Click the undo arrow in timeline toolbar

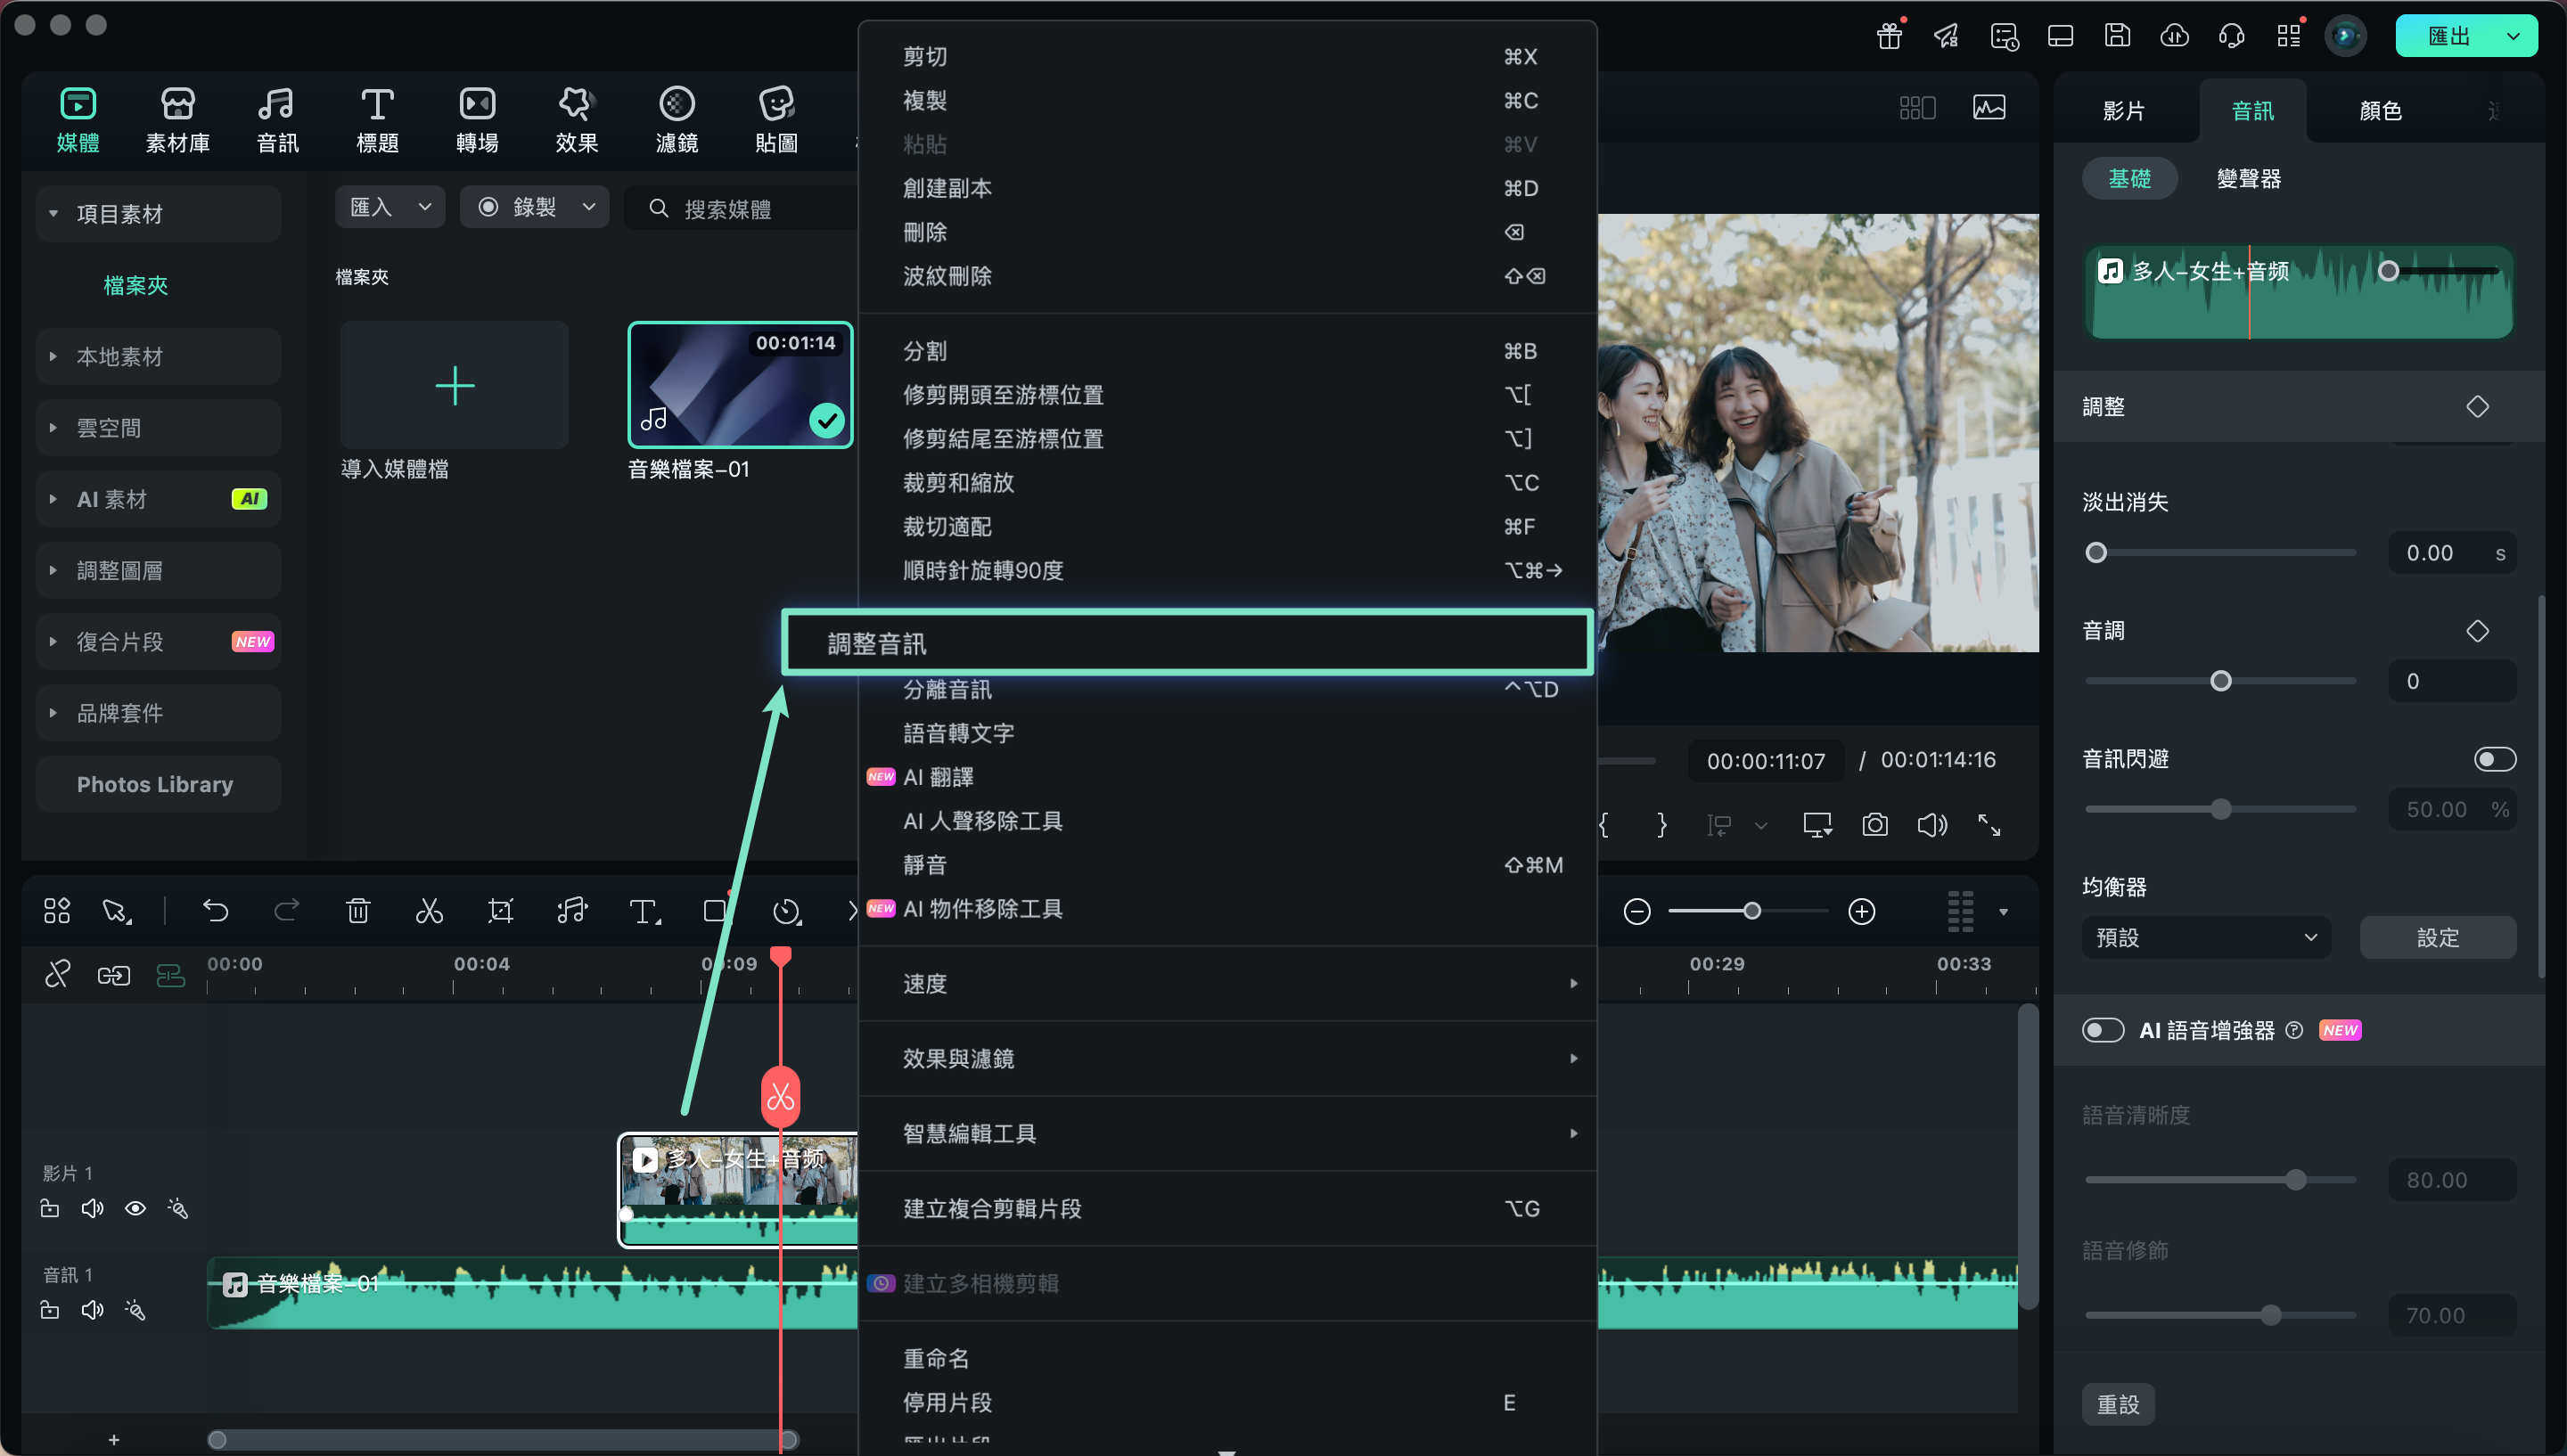point(216,911)
